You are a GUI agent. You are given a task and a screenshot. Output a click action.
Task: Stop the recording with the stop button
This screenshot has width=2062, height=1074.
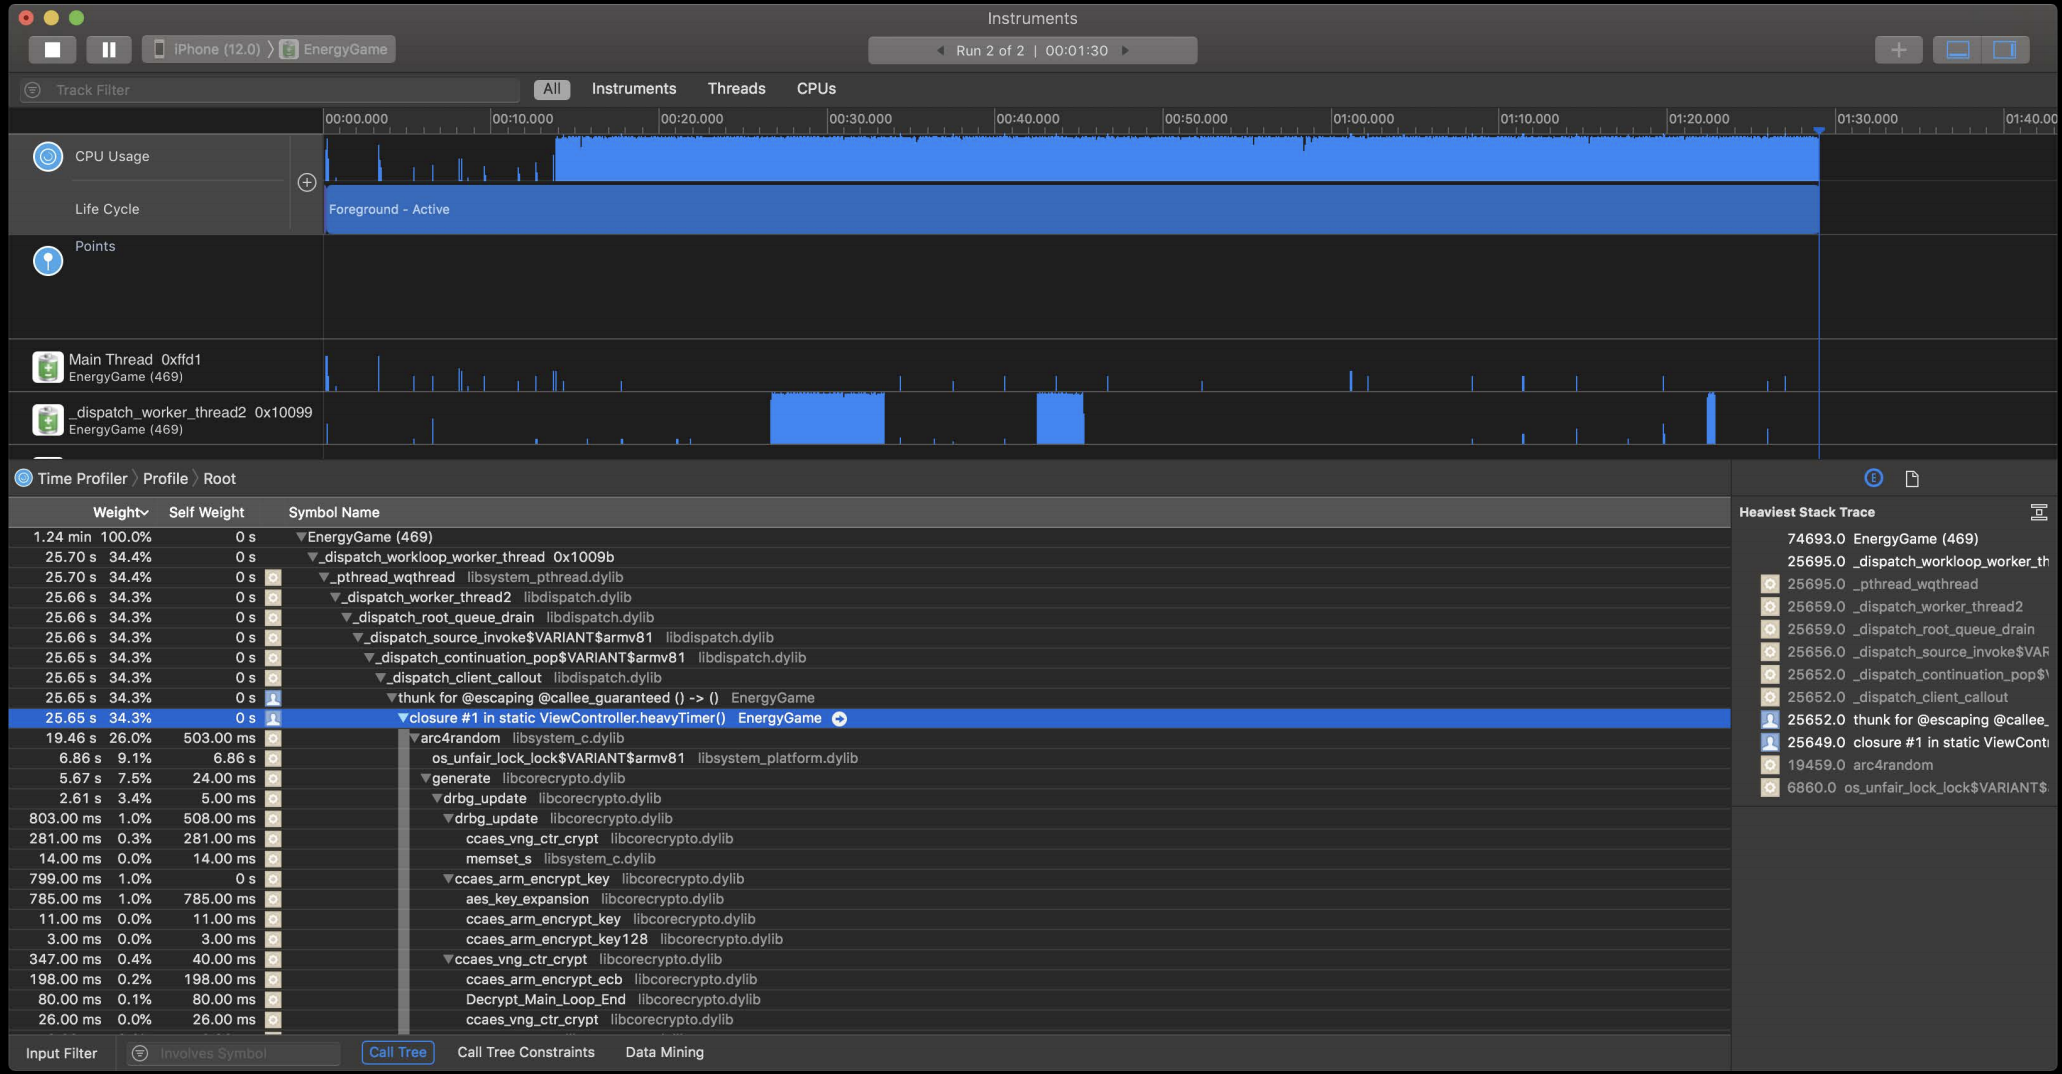[x=53, y=49]
